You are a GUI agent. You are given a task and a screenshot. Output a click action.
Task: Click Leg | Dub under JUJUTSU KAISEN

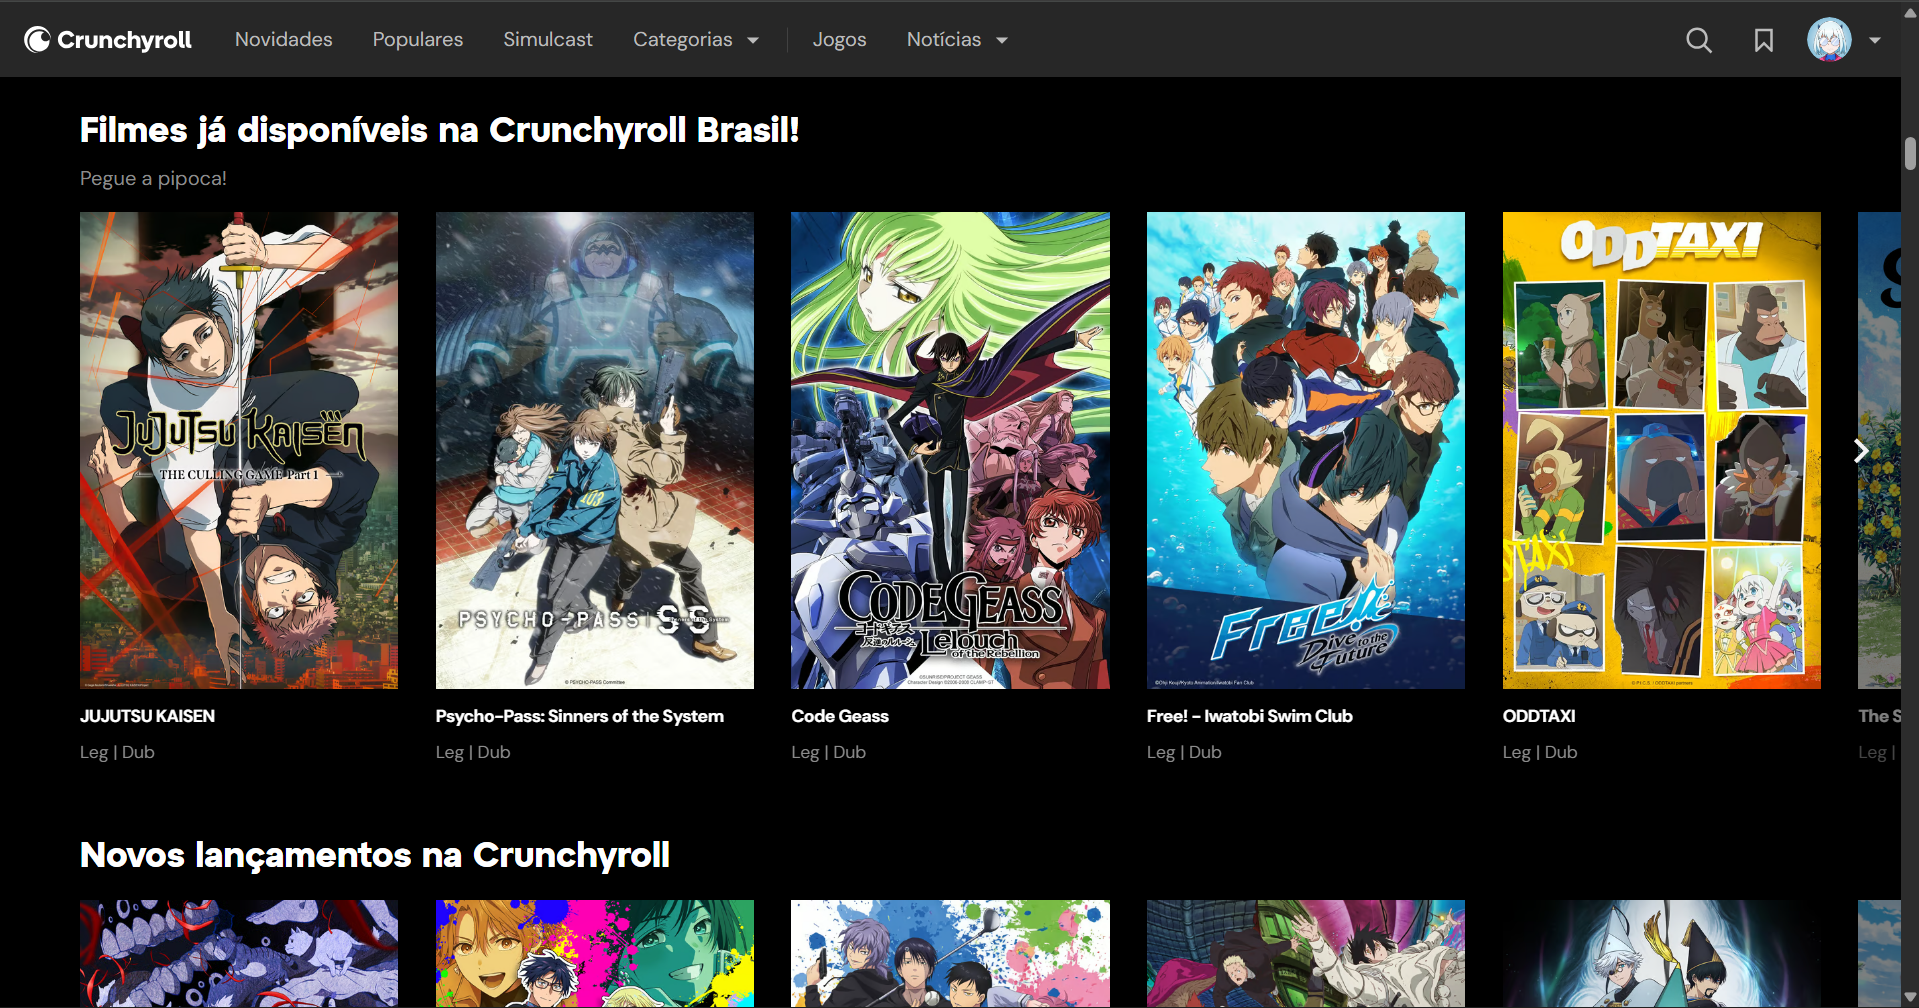pos(117,752)
